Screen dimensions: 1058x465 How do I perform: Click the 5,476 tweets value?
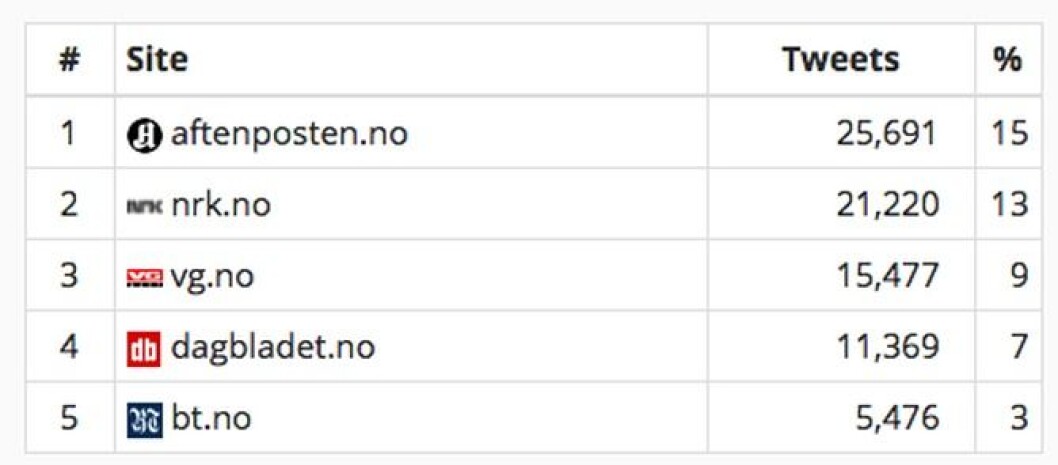pyautogui.click(x=897, y=418)
